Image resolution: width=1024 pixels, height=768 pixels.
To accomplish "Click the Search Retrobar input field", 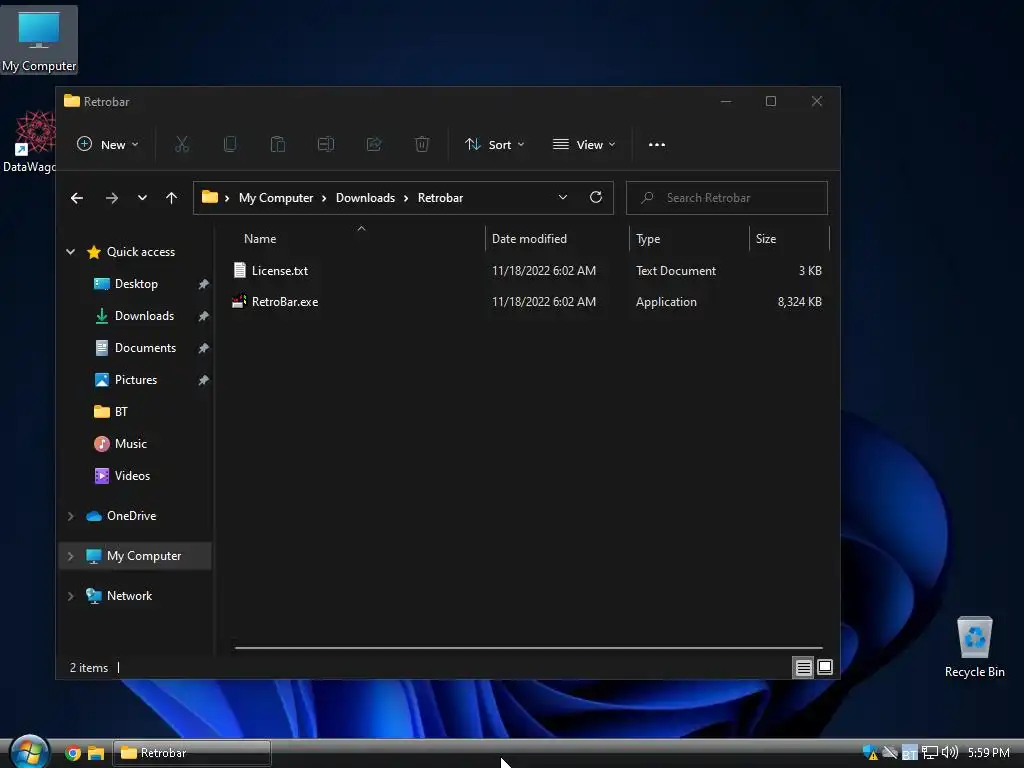I will pos(727,198).
